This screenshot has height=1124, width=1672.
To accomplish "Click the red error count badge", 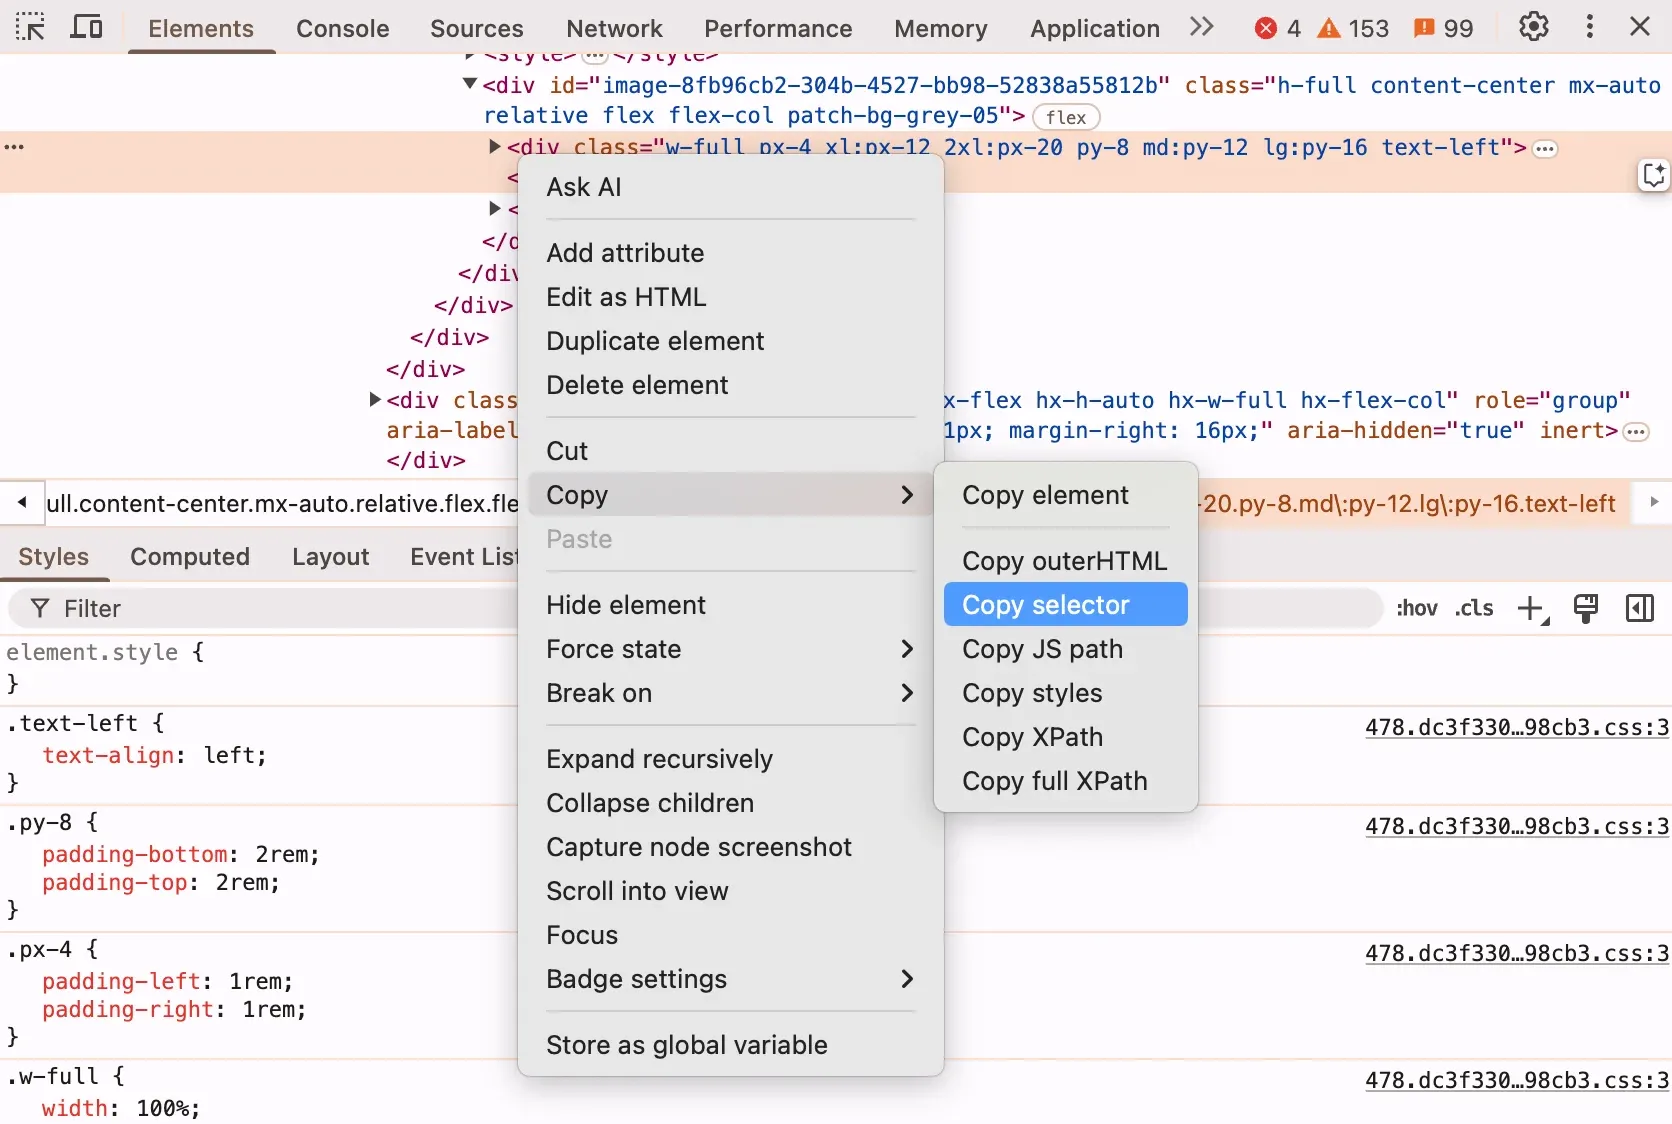I will 1278,28.
